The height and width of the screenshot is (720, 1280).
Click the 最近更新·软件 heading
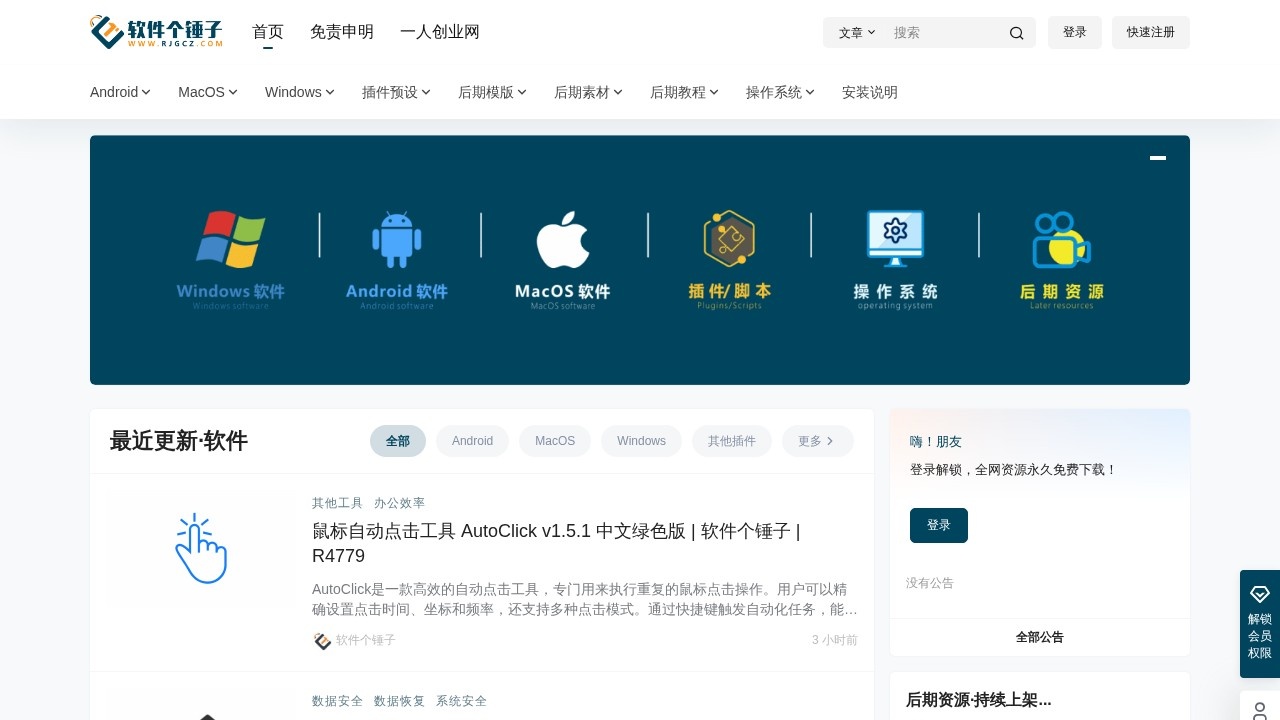click(x=179, y=441)
